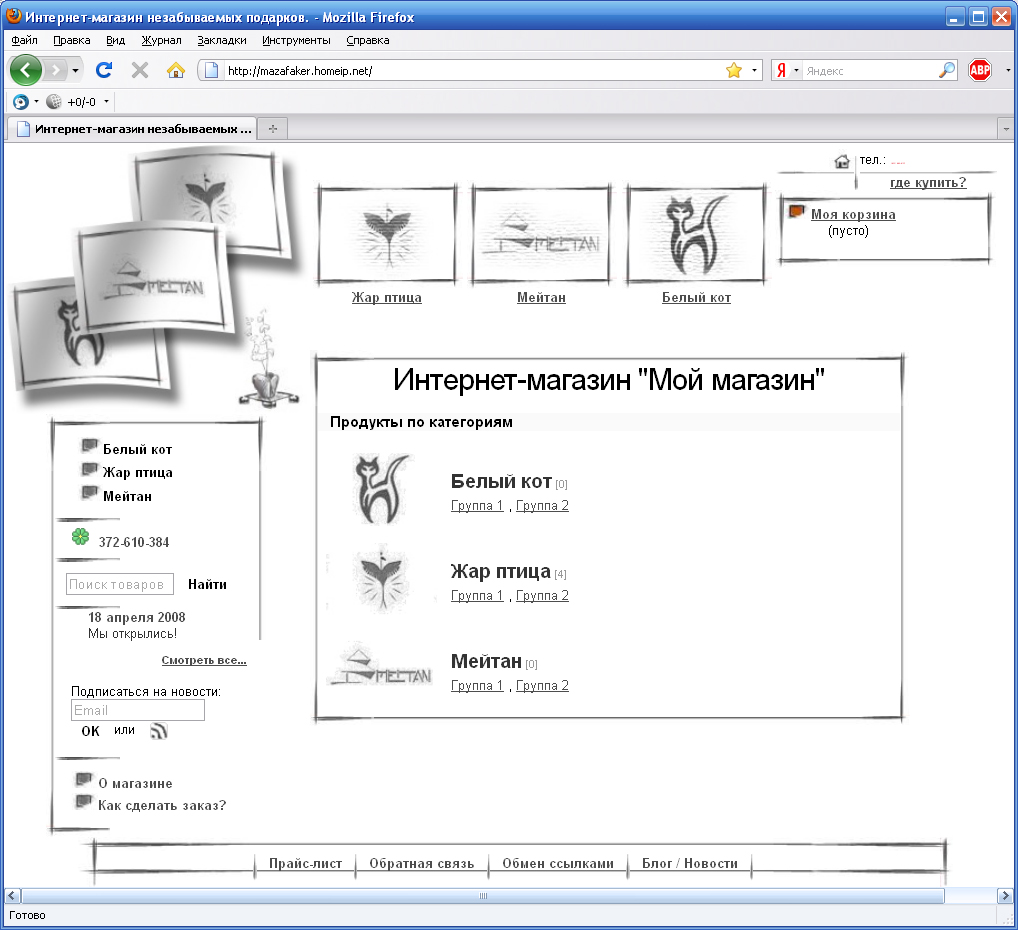This screenshot has height=930, width=1018.
Task: Open the Журнал menu
Action: pos(162,40)
